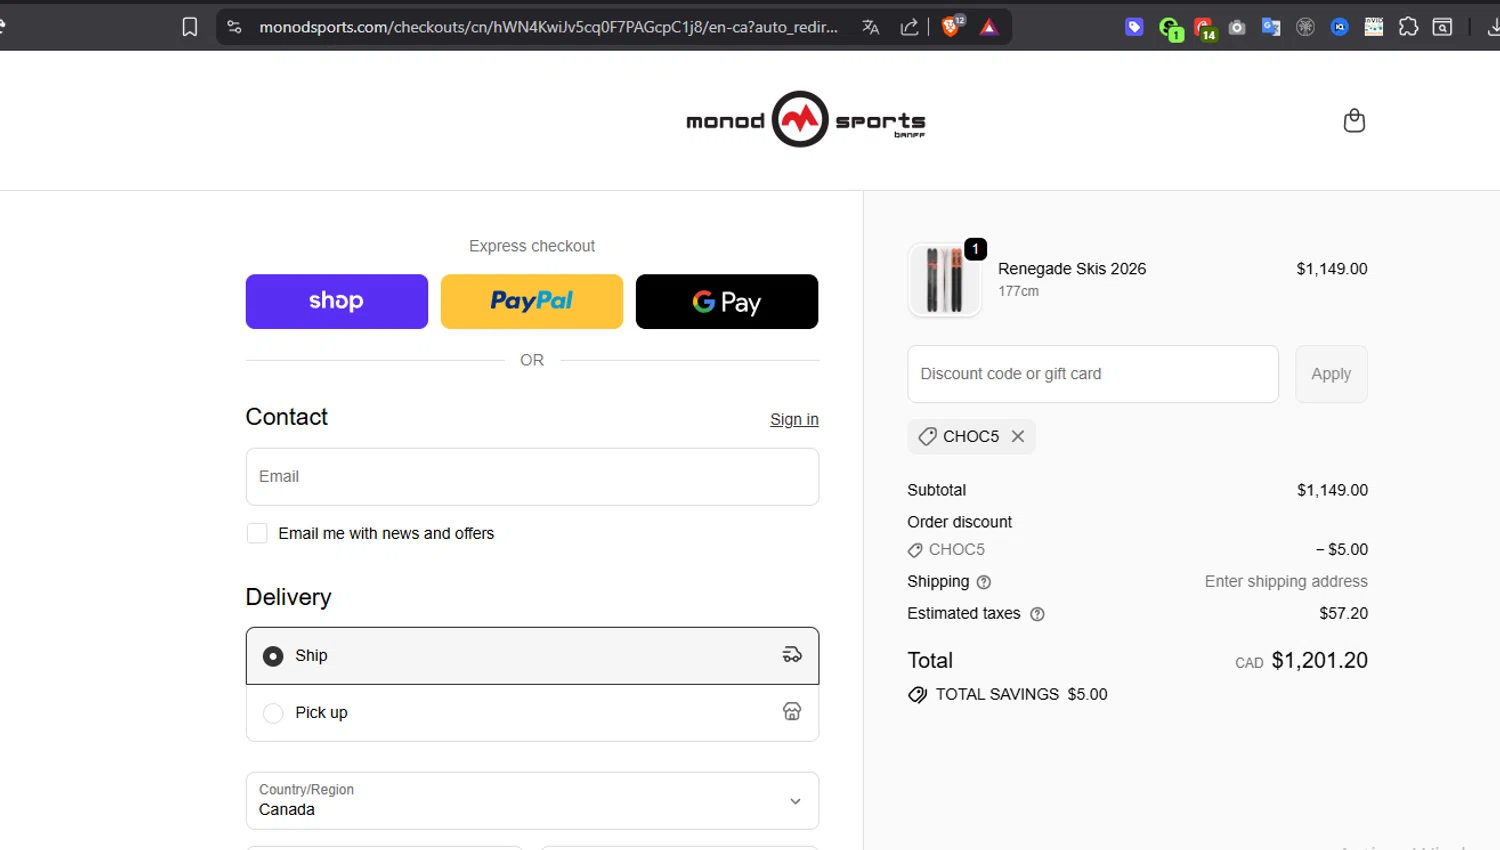Image resolution: width=1500 pixels, height=850 pixels.
Task: Open site settings icon beside the URL
Action: click(234, 27)
